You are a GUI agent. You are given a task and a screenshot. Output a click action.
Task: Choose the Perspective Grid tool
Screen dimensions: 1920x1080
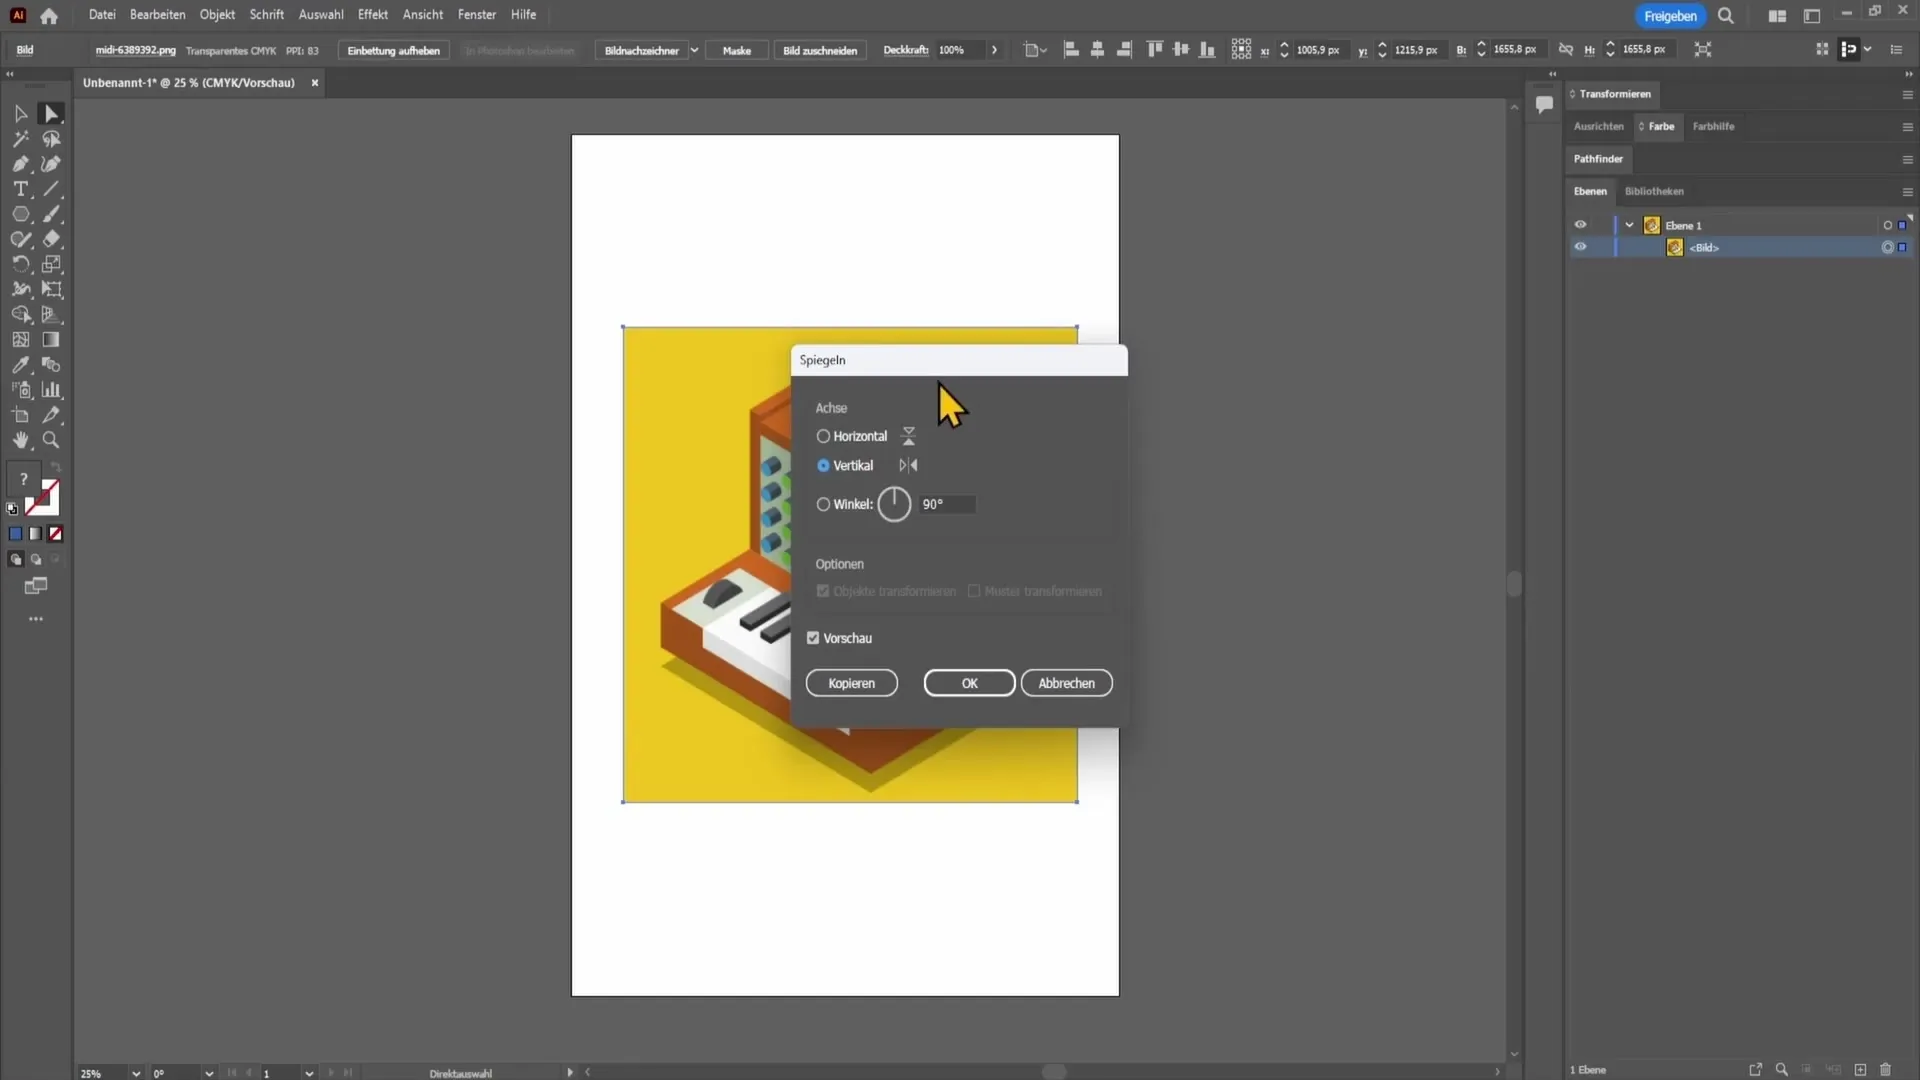[x=51, y=314]
